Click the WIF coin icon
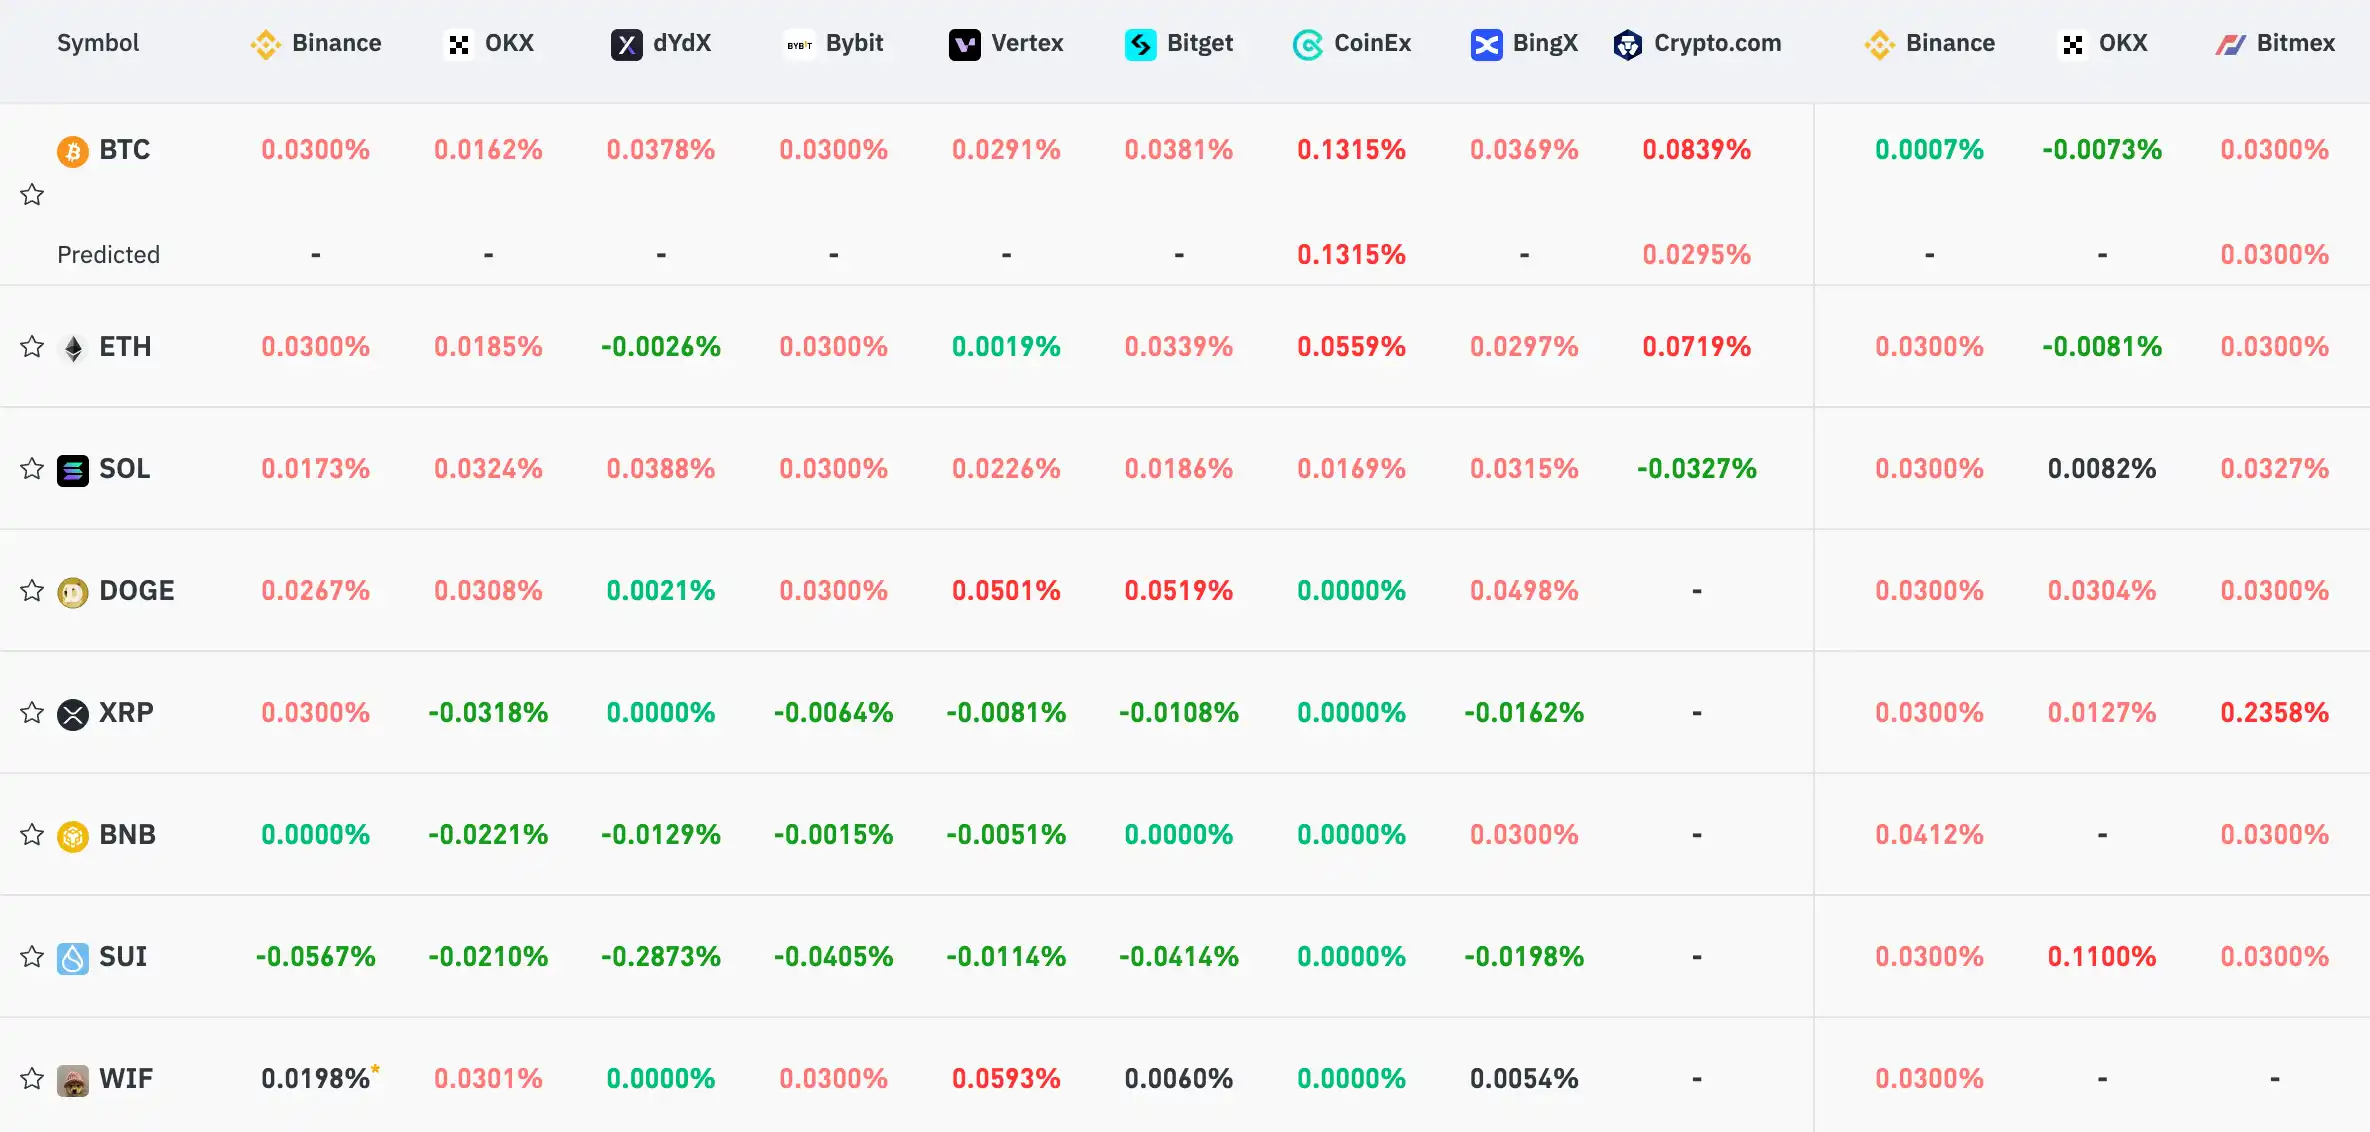The height and width of the screenshot is (1132, 2370). pyautogui.click(x=72, y=1080)
